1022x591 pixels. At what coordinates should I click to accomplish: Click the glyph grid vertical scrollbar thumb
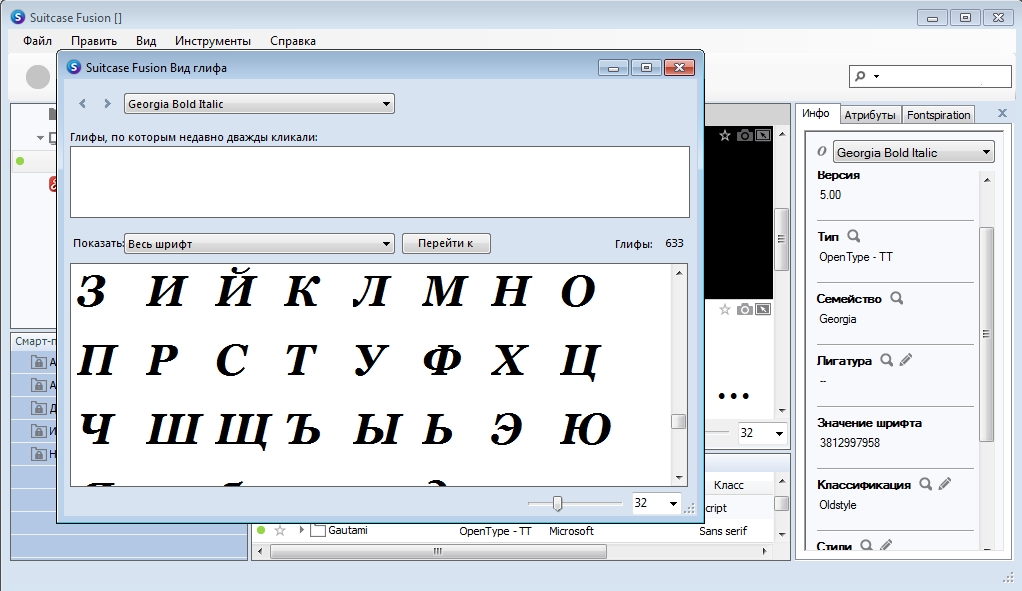click(679, 422)
